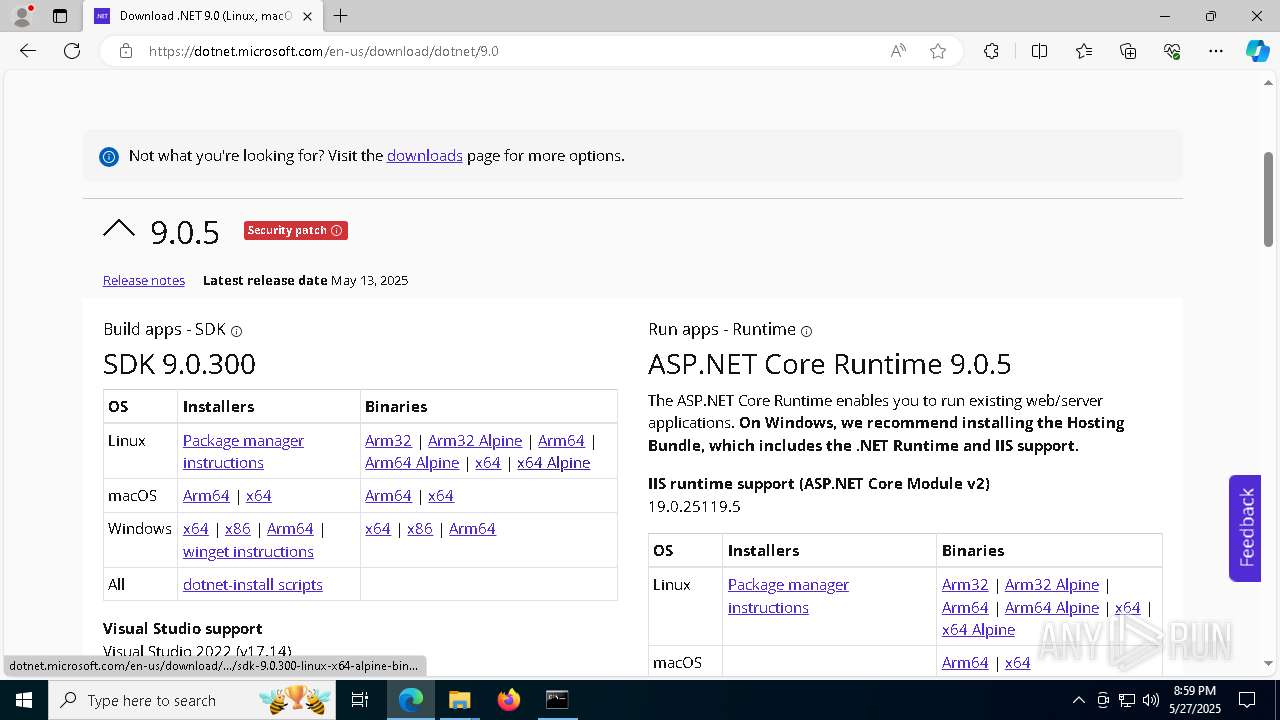Open Browser essentials heart icon

(1172, 51)
